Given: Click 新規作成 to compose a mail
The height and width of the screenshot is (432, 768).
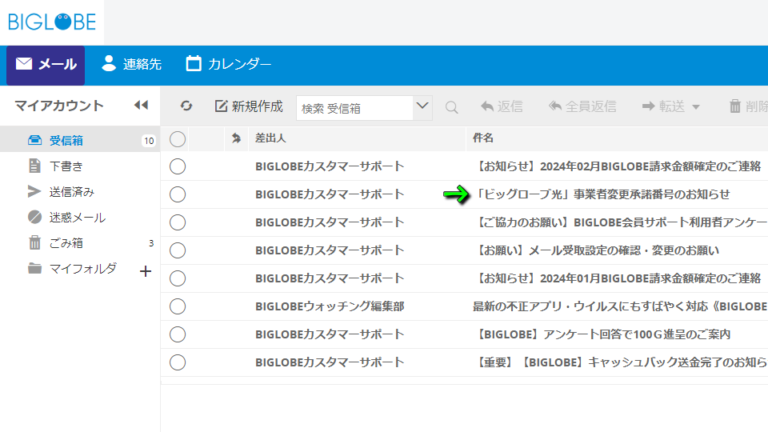Looking at the screenshot, I should click(x=249, y=106).
